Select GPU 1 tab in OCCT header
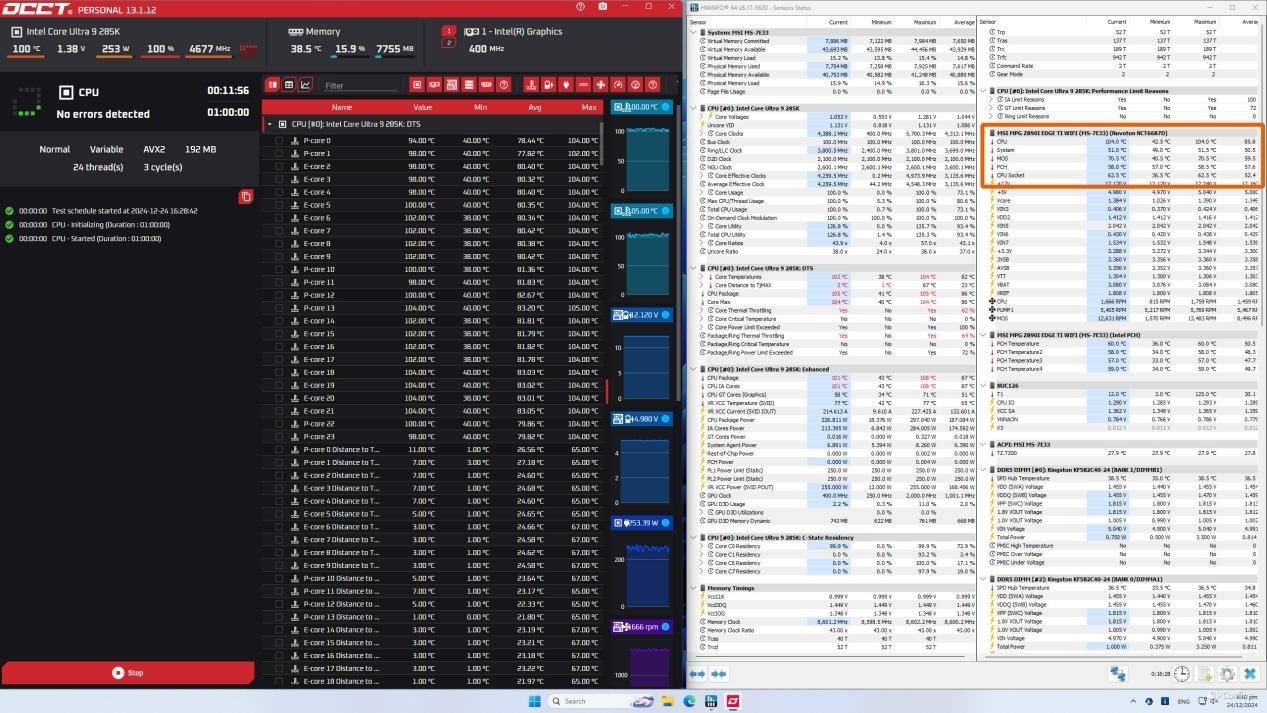Screen dimensions: 1267x713 [449, 31]
